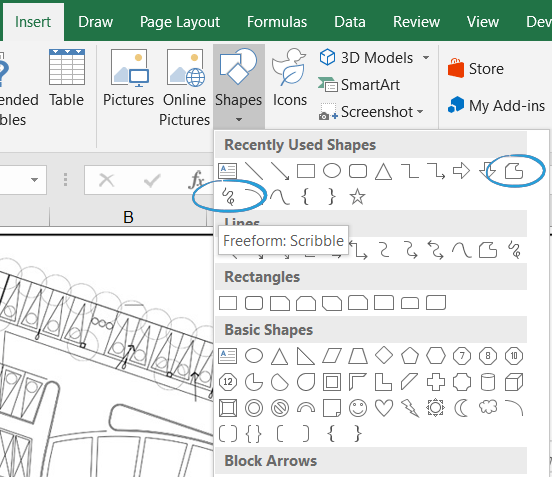Insert the Heart basic shape
This screenshot has height=477, width=552.
coord(384,408)
